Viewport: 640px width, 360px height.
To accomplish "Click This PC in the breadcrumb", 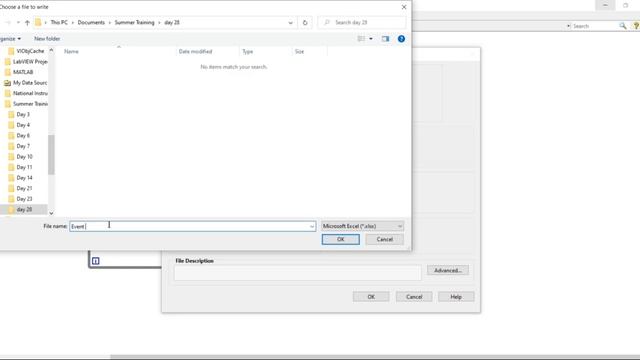I will (59, 22).
